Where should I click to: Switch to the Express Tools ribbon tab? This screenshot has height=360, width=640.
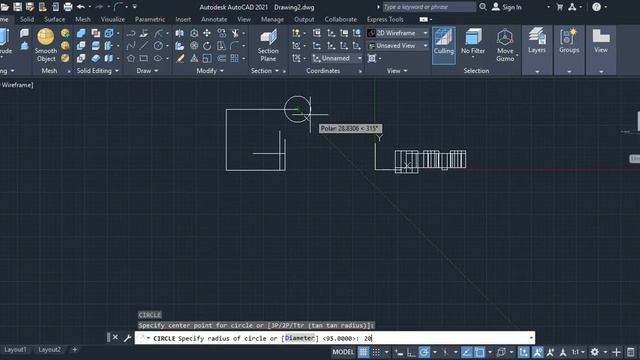point(385,19)
